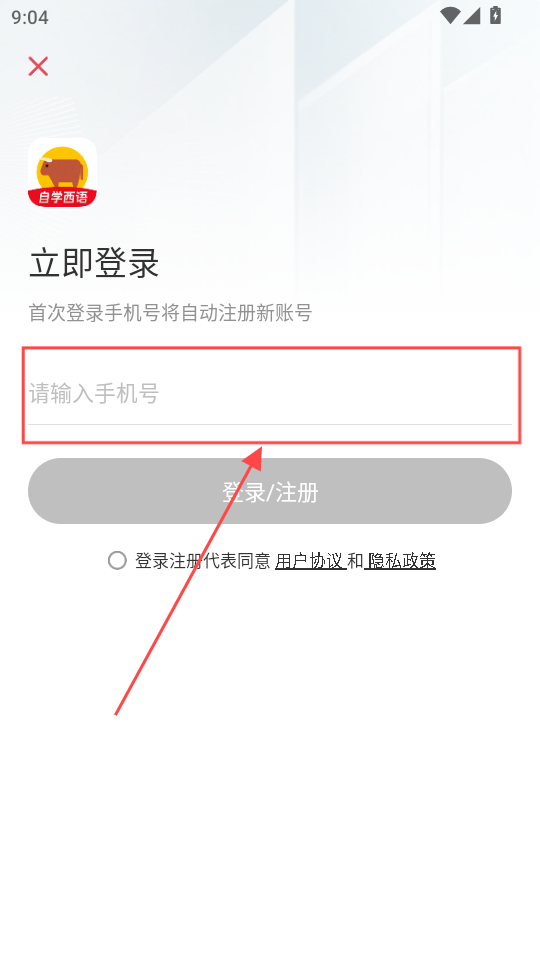Viewport: 540px width, 960px height.
Task: Tap the battery charging icon
Action: coord(495,15)
